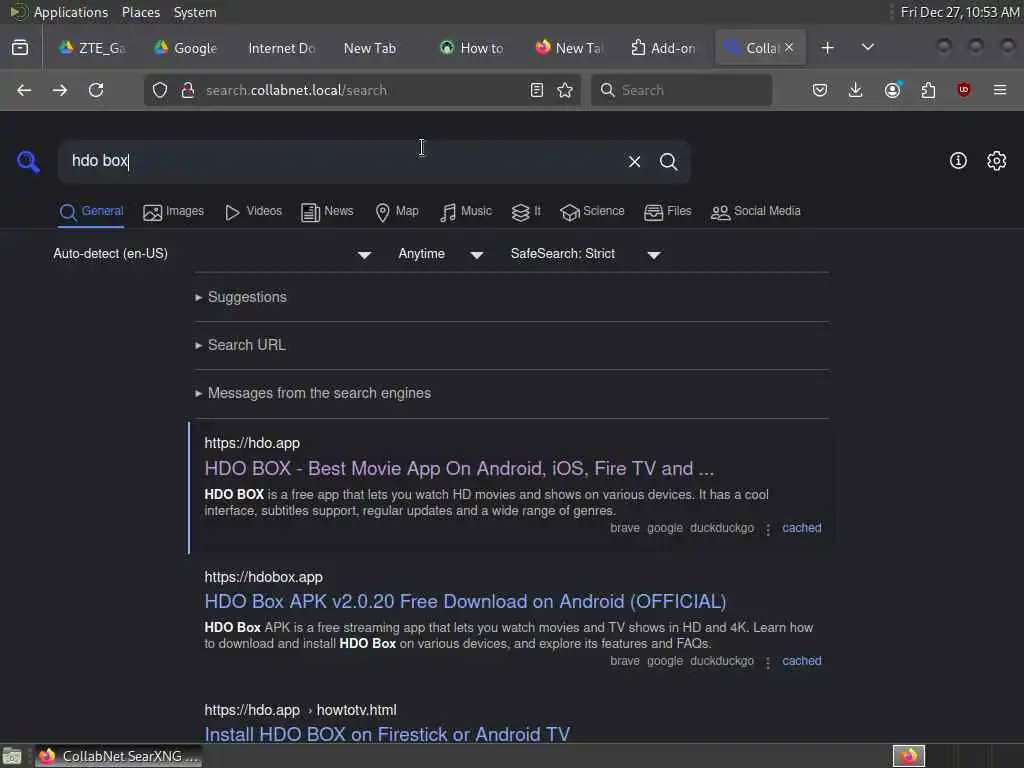The height and width of the screenshot is (768, 1024).
Task: Open cached link for hdobox.app result
Action: 802,661
